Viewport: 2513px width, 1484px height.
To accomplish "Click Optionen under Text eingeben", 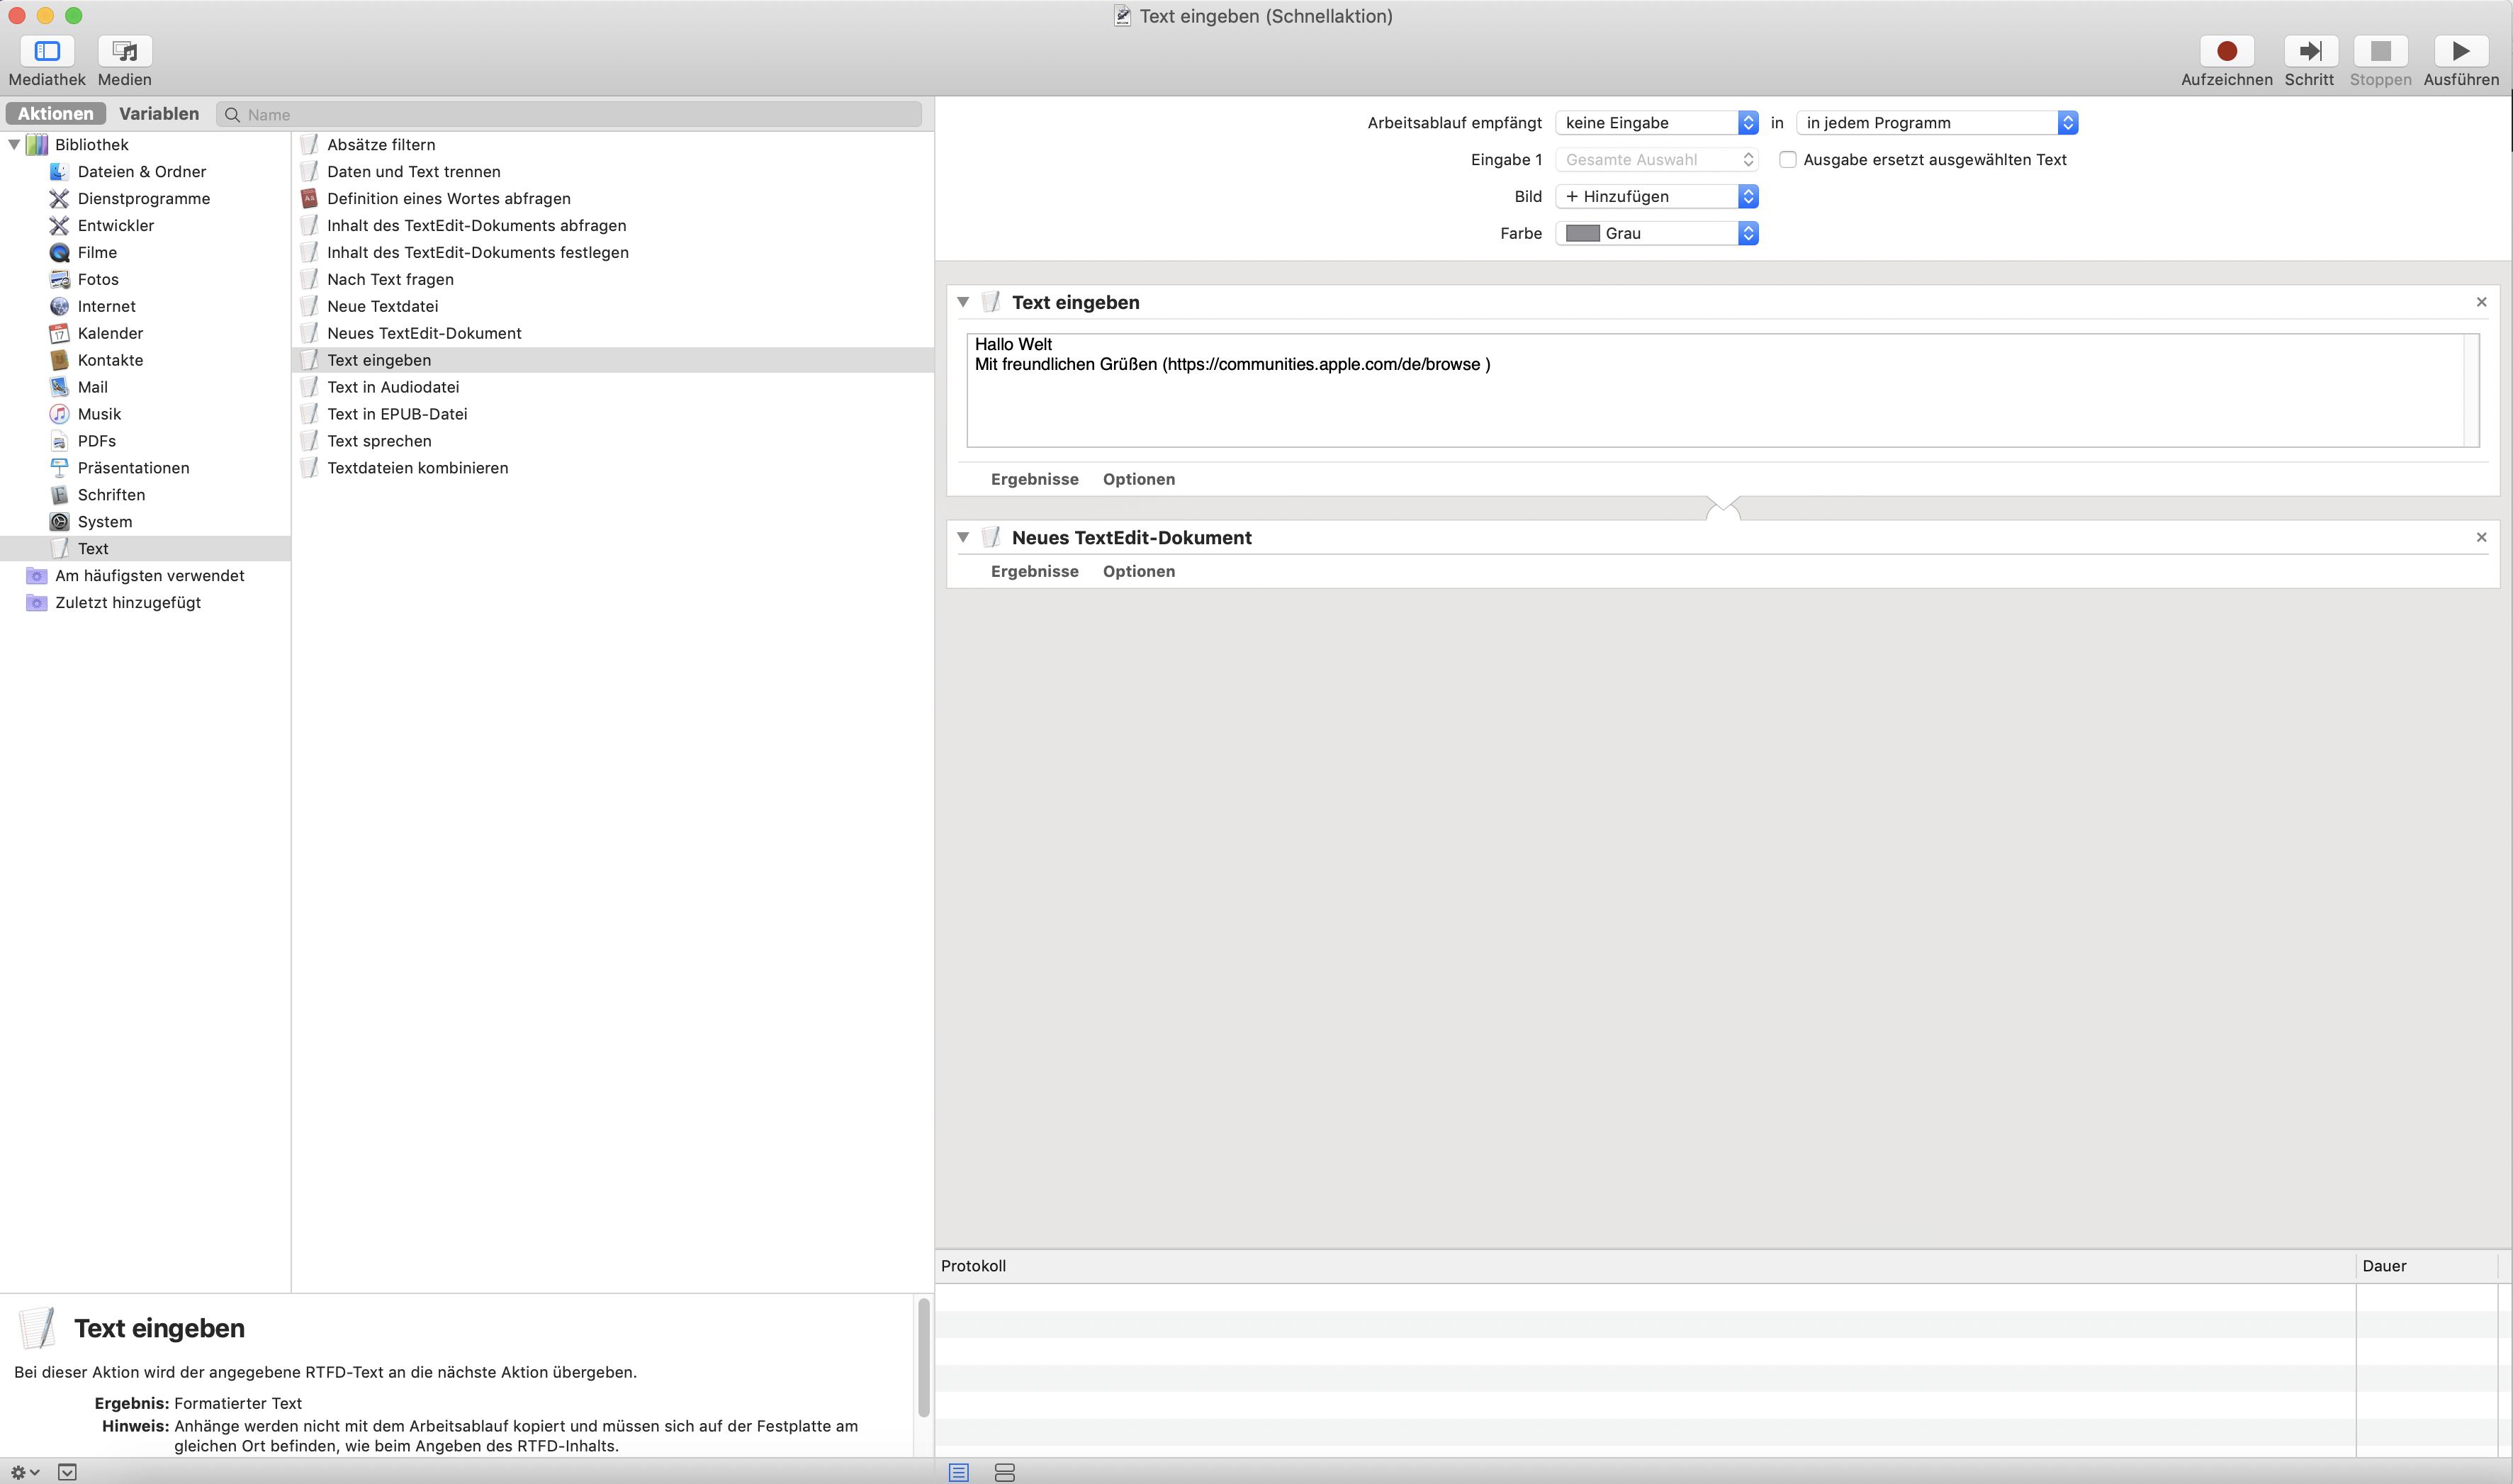I will [x=1138, y=479].
